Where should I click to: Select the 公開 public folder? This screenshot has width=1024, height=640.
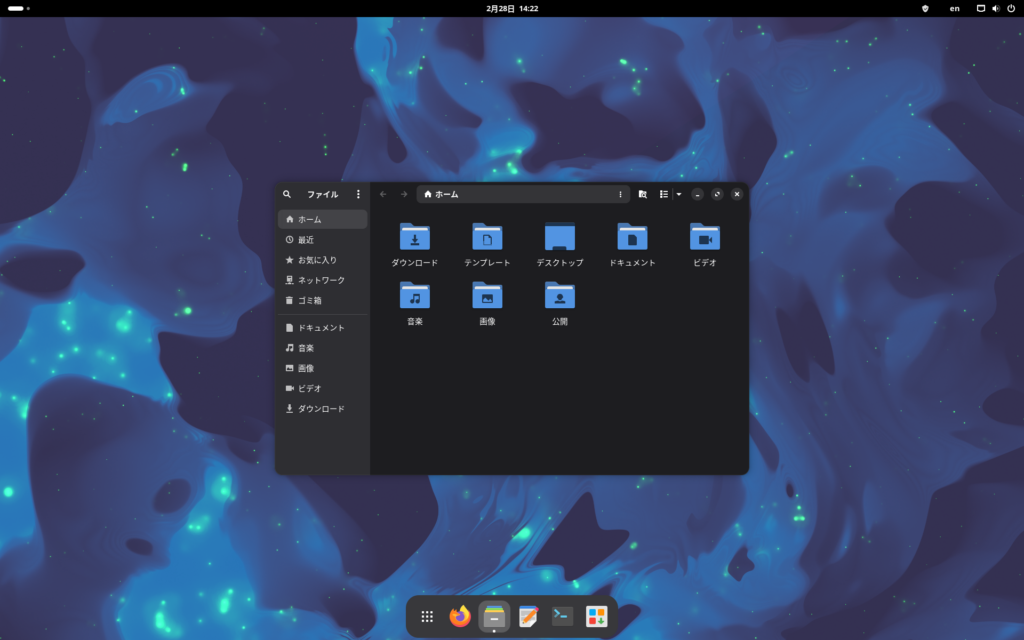560,296
